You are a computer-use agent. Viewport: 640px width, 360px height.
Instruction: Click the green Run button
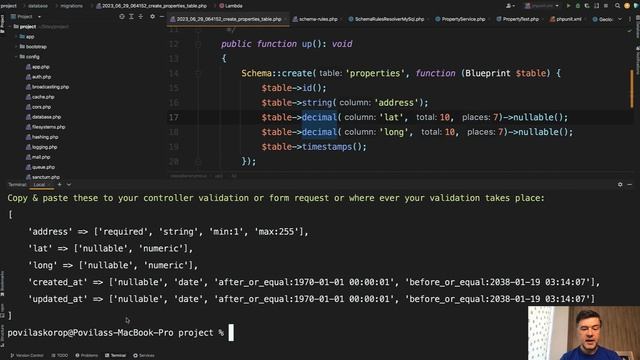point(568,6)
